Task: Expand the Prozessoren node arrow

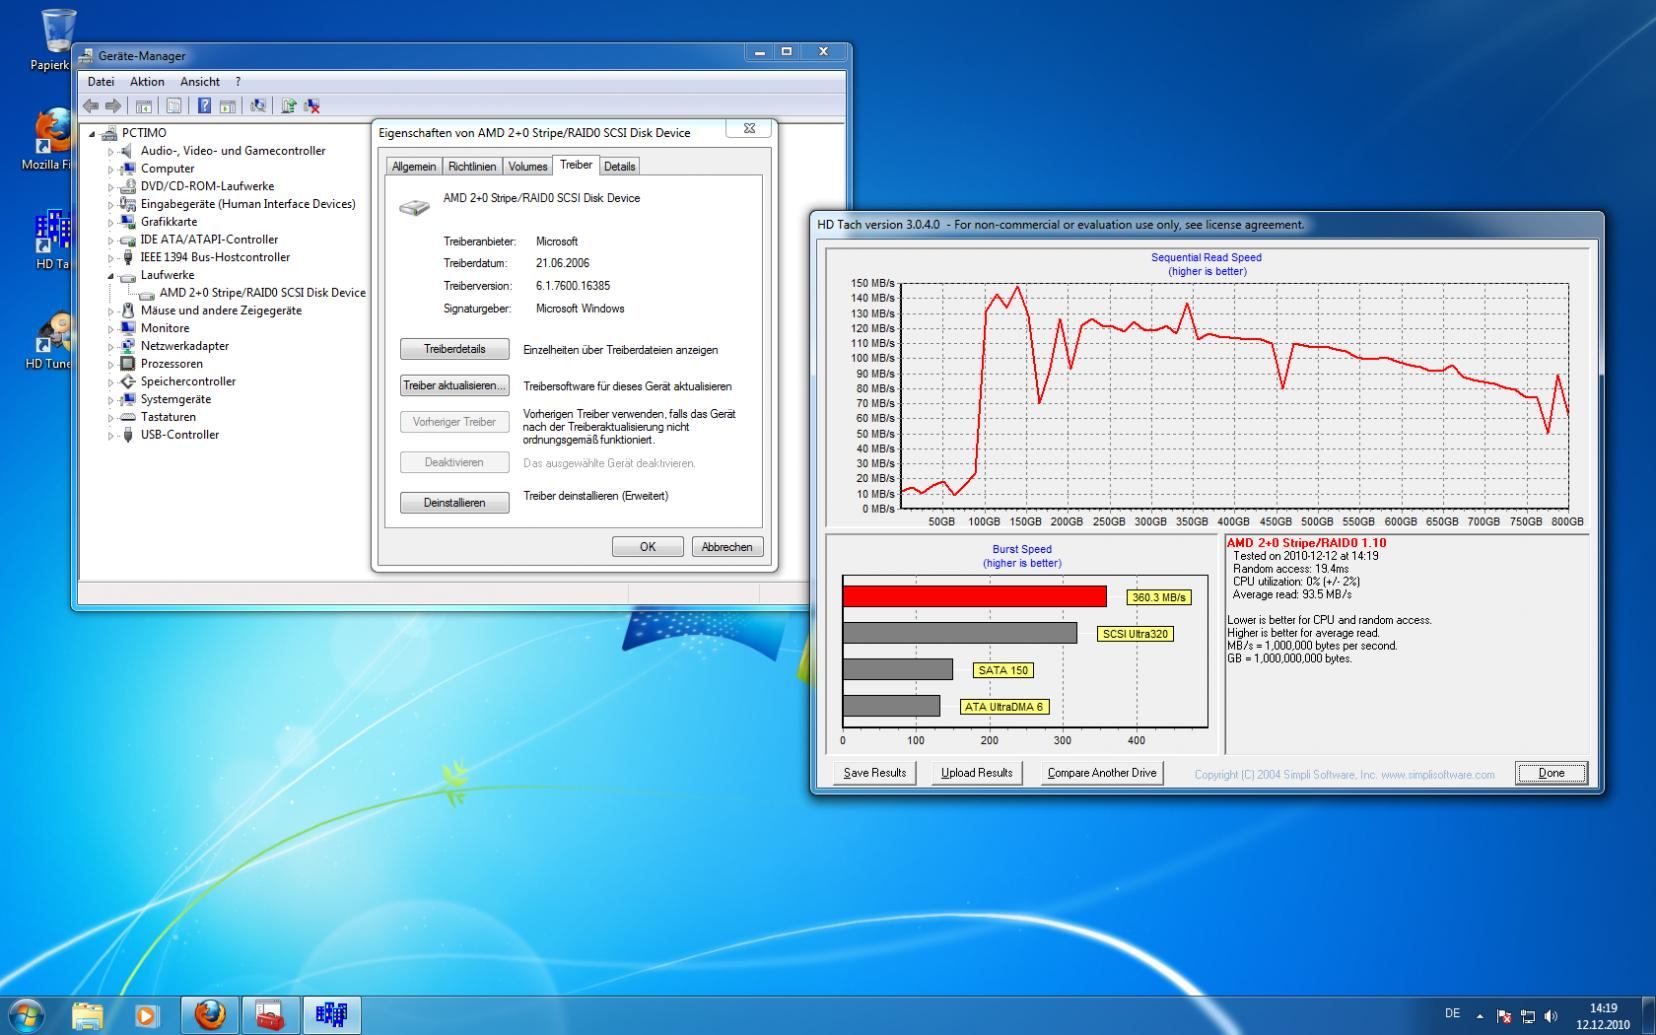Action: point(111,364)
